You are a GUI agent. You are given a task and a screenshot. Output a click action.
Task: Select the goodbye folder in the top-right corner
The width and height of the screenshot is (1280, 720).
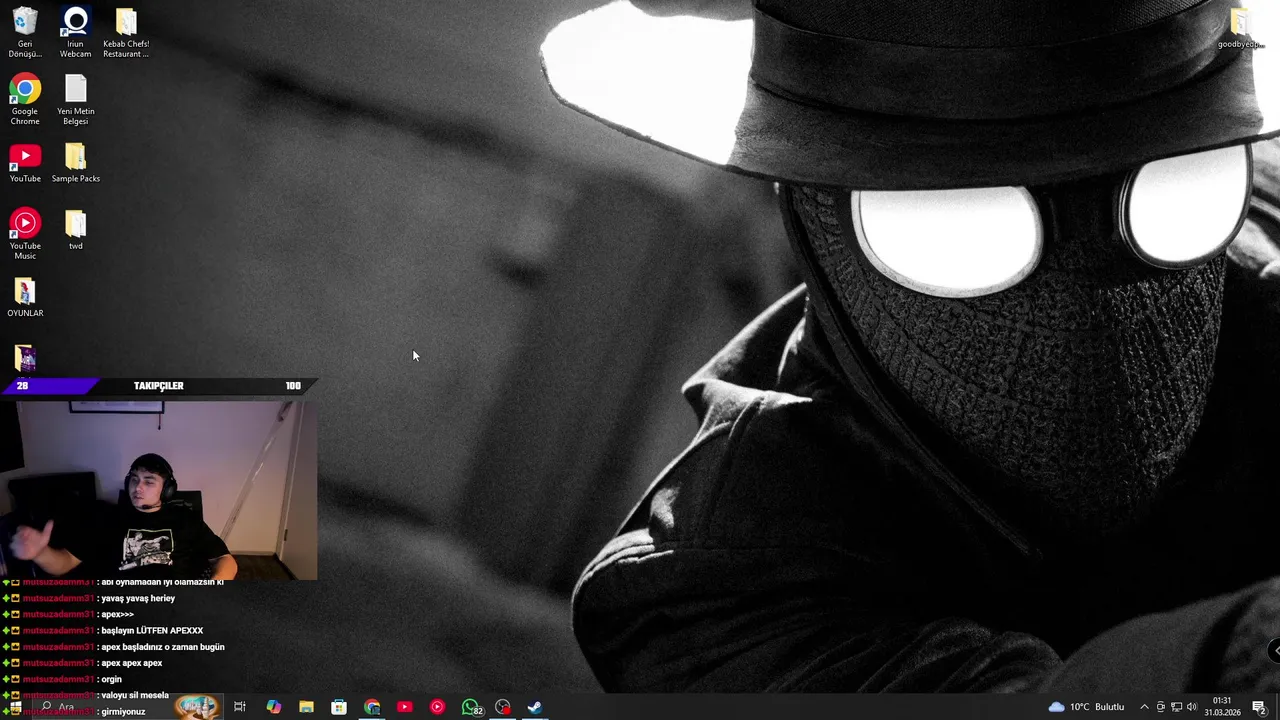1241,28
